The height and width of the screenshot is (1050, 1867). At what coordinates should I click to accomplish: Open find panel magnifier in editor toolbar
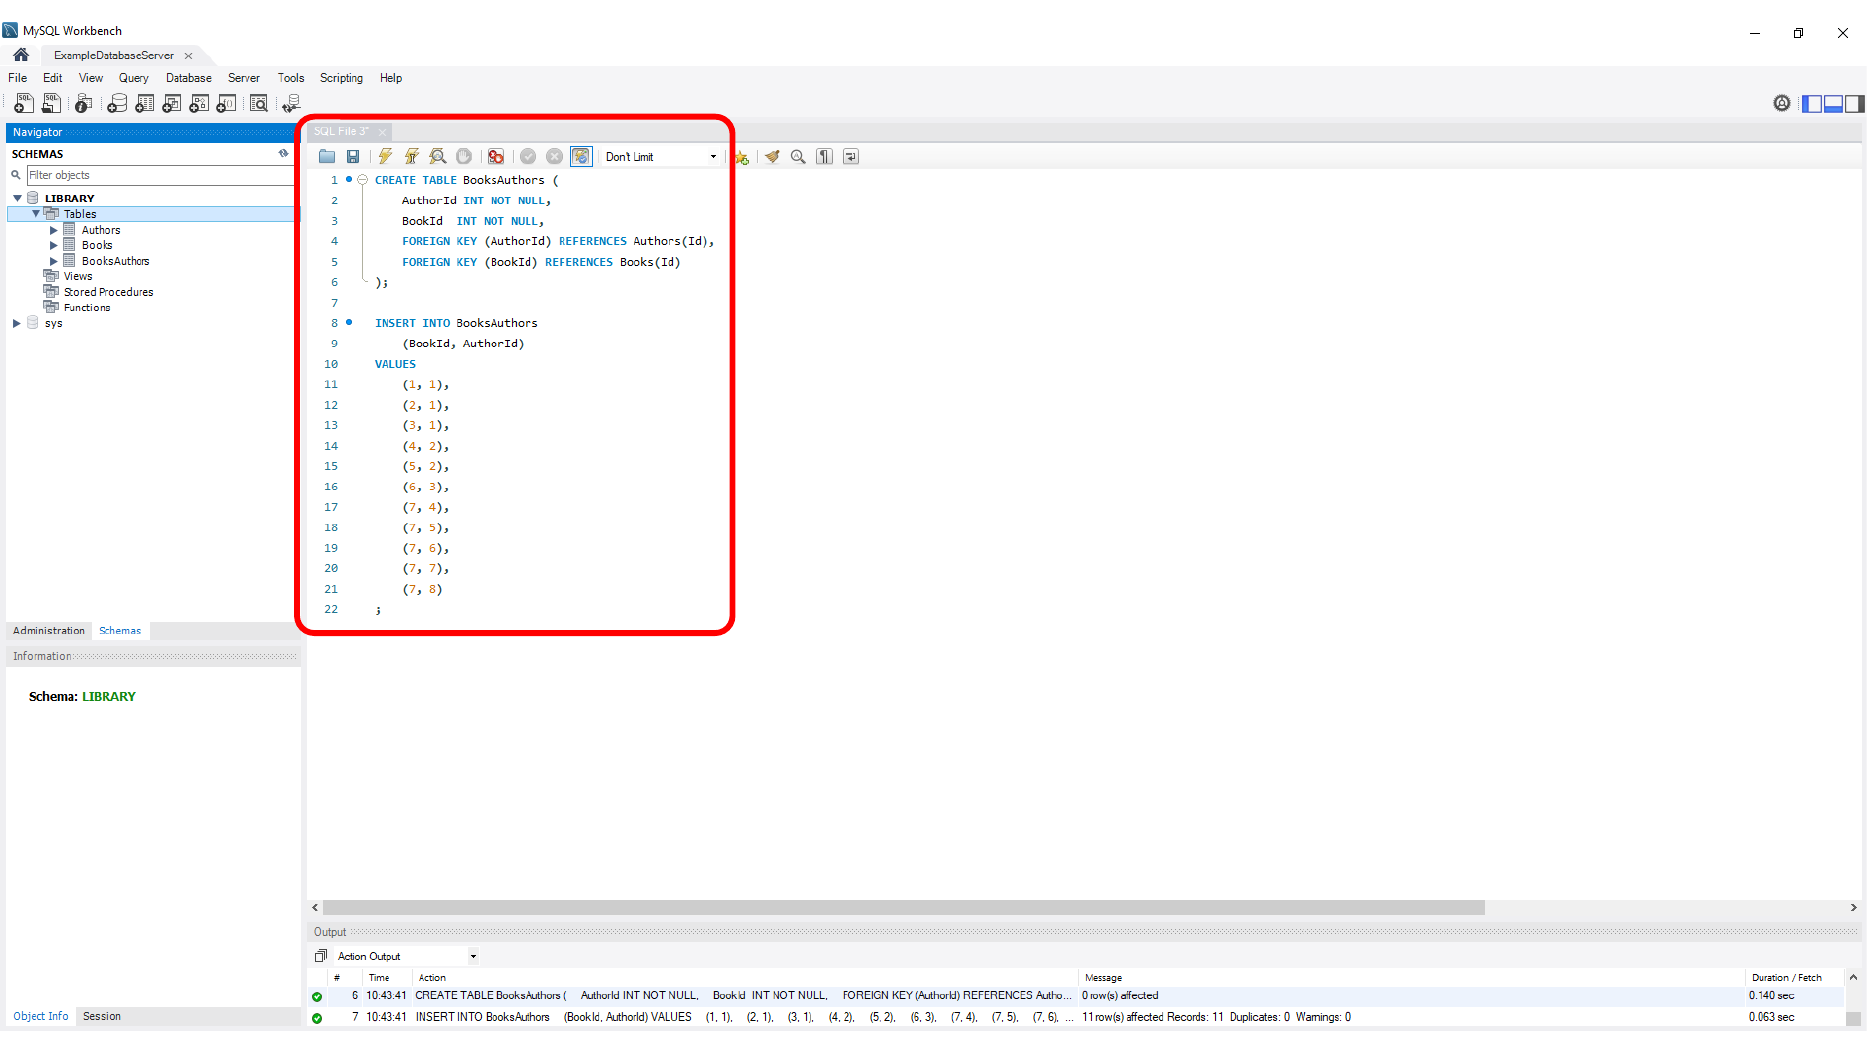click(798, 157)
